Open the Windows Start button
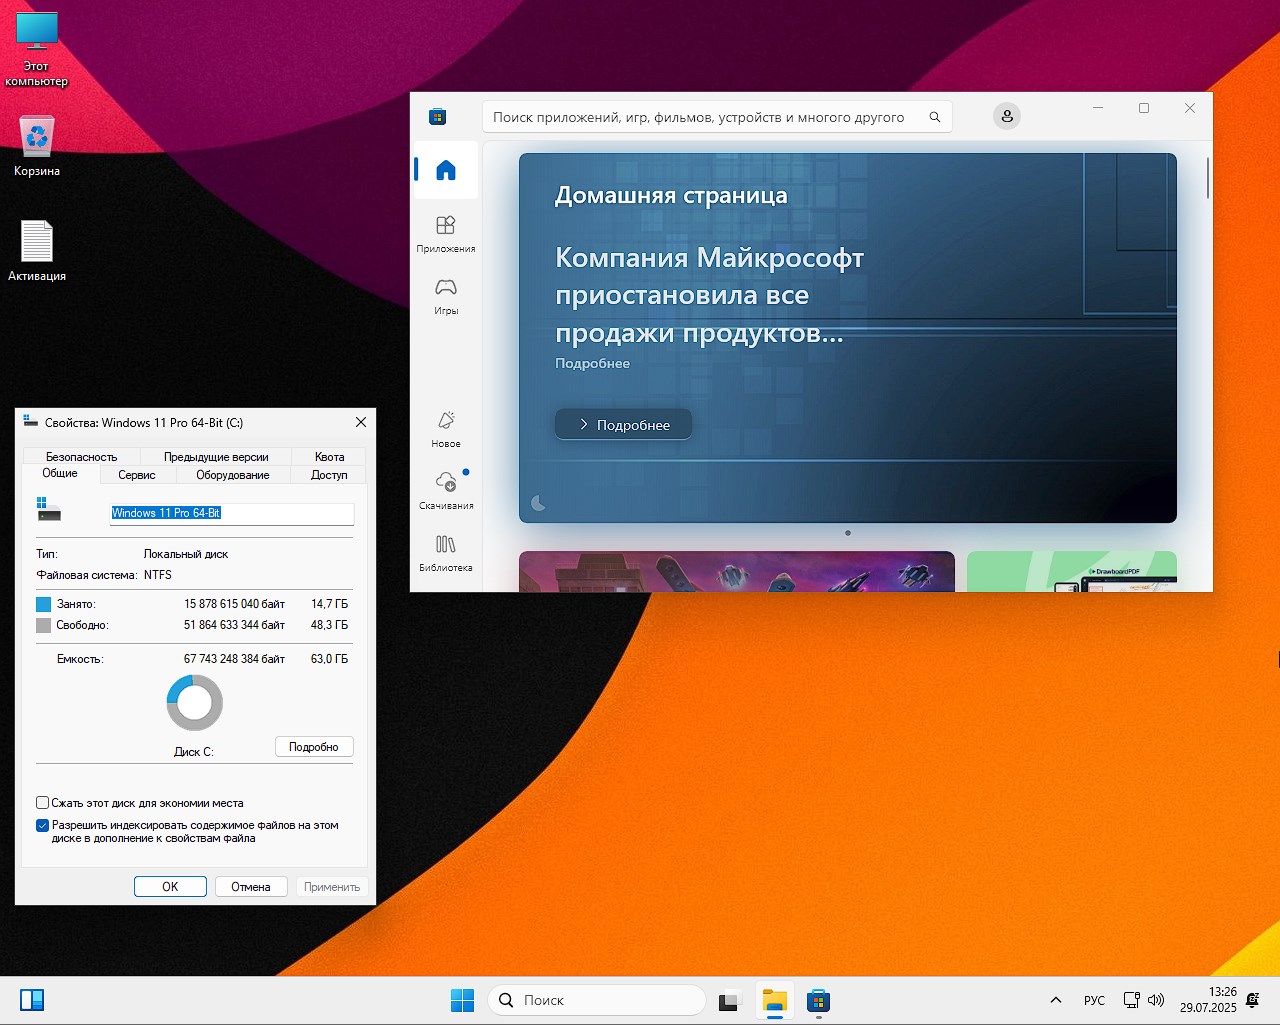Viewport: 1280px width, 1025px height. [x=462, y=1000]
